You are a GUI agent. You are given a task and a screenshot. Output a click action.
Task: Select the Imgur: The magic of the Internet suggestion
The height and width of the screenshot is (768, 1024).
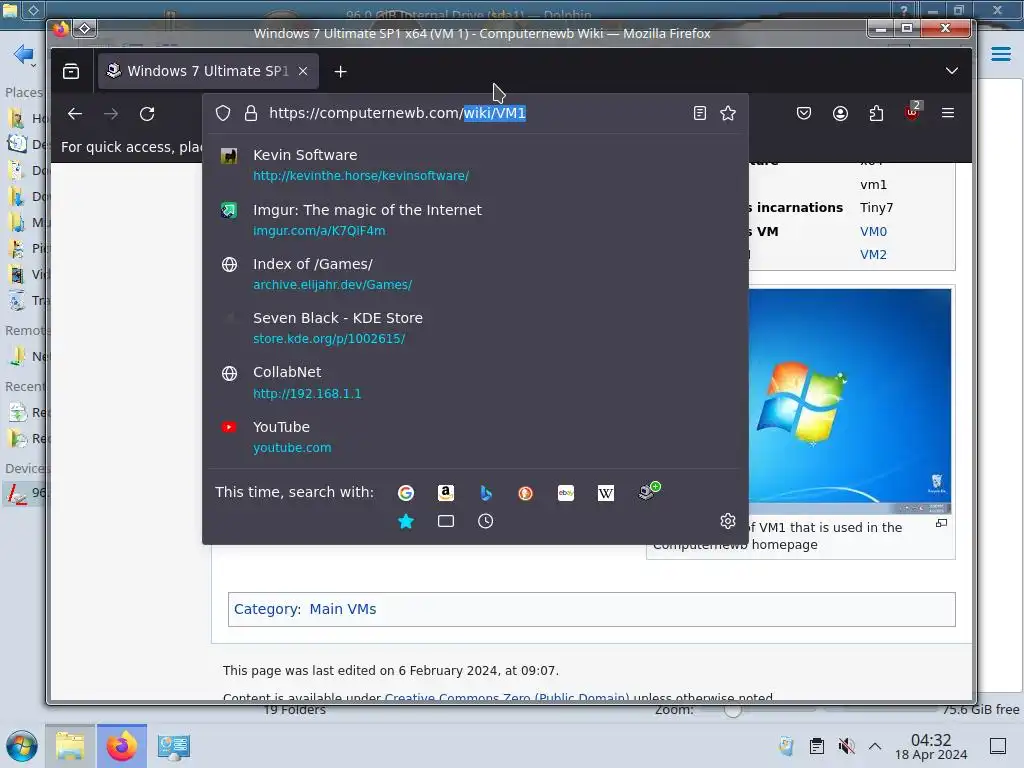pyautogui.click(x=475, y=219)
